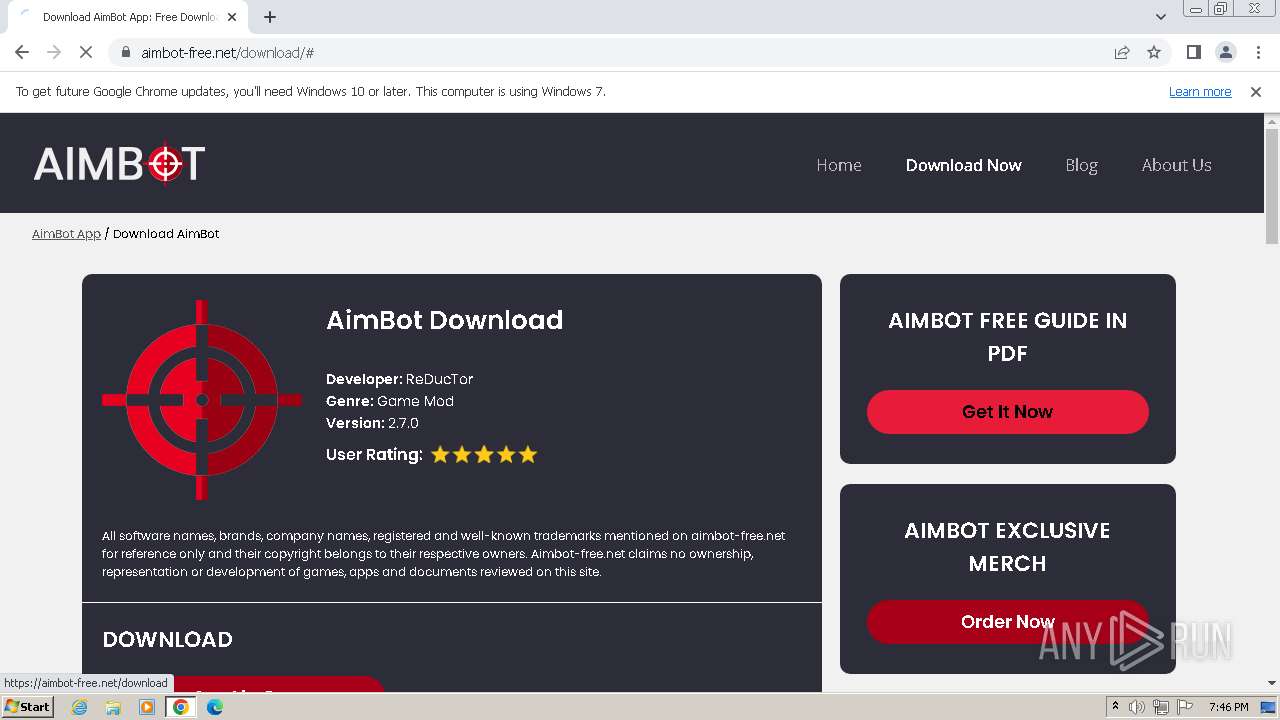Click the first user rating star

440,455
